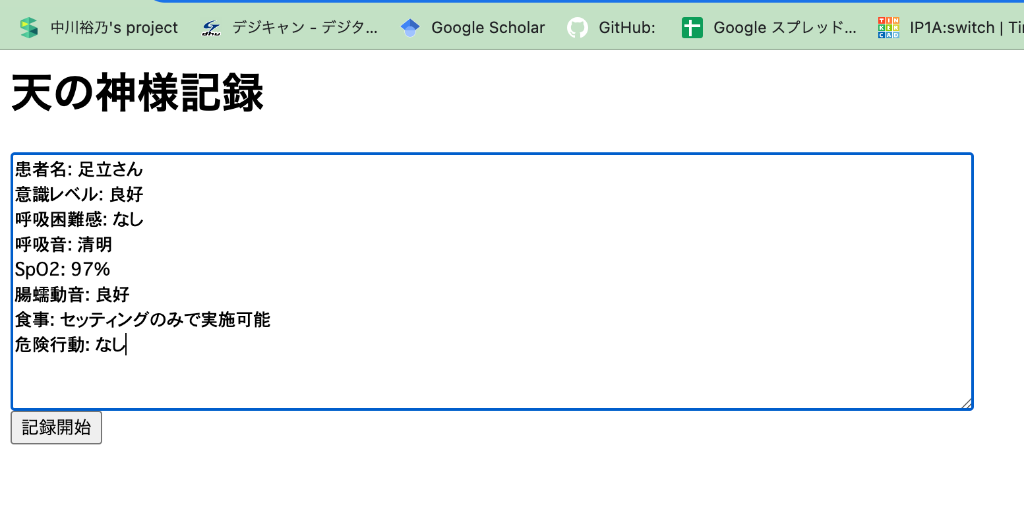Click the 意識レベル: 良好 line
This screenshot has width=1024, height=527.
coord(79,195)
